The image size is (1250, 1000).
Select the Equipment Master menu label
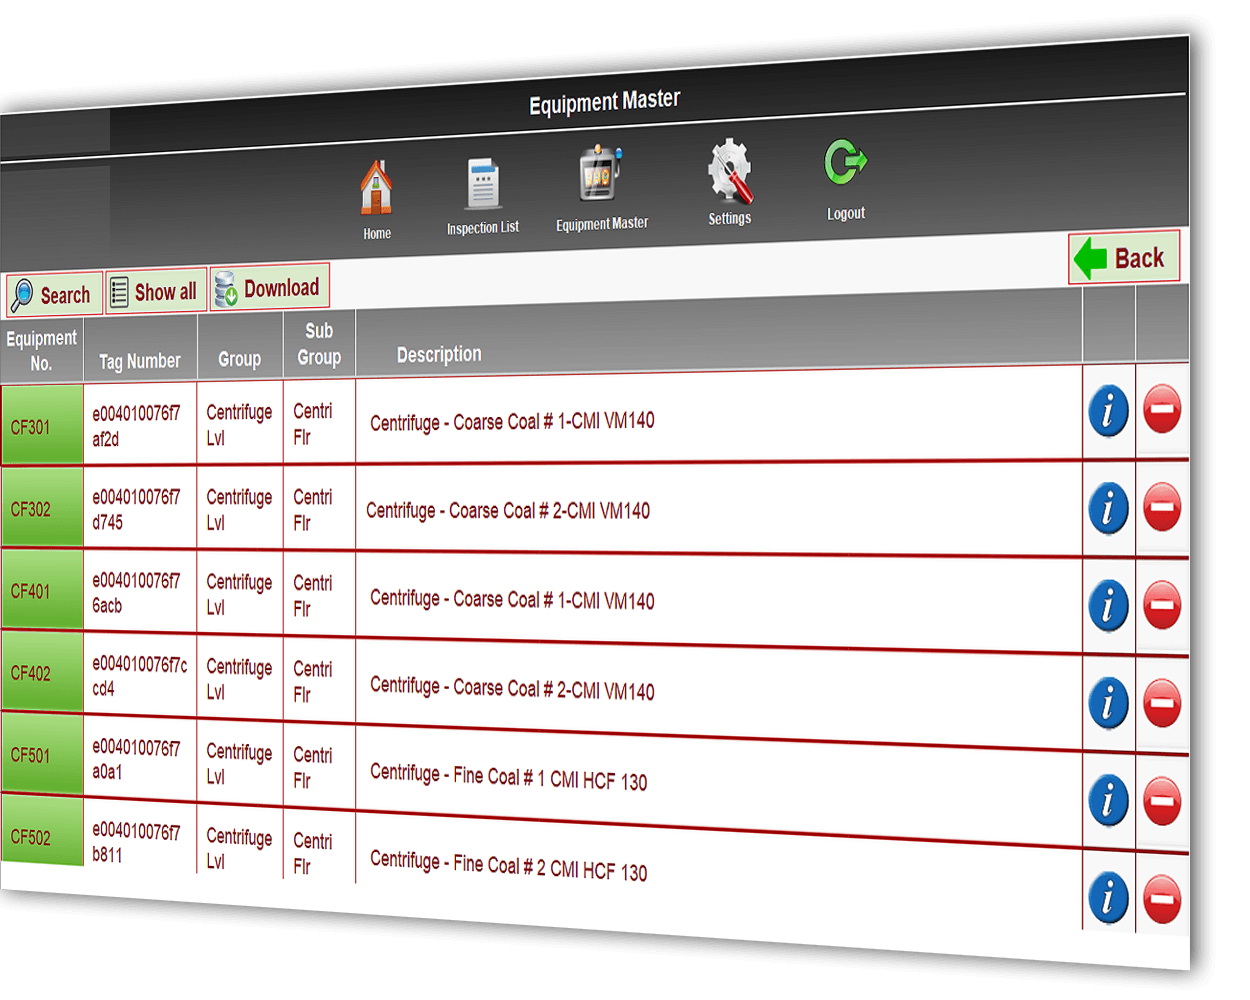pos(602,224)
